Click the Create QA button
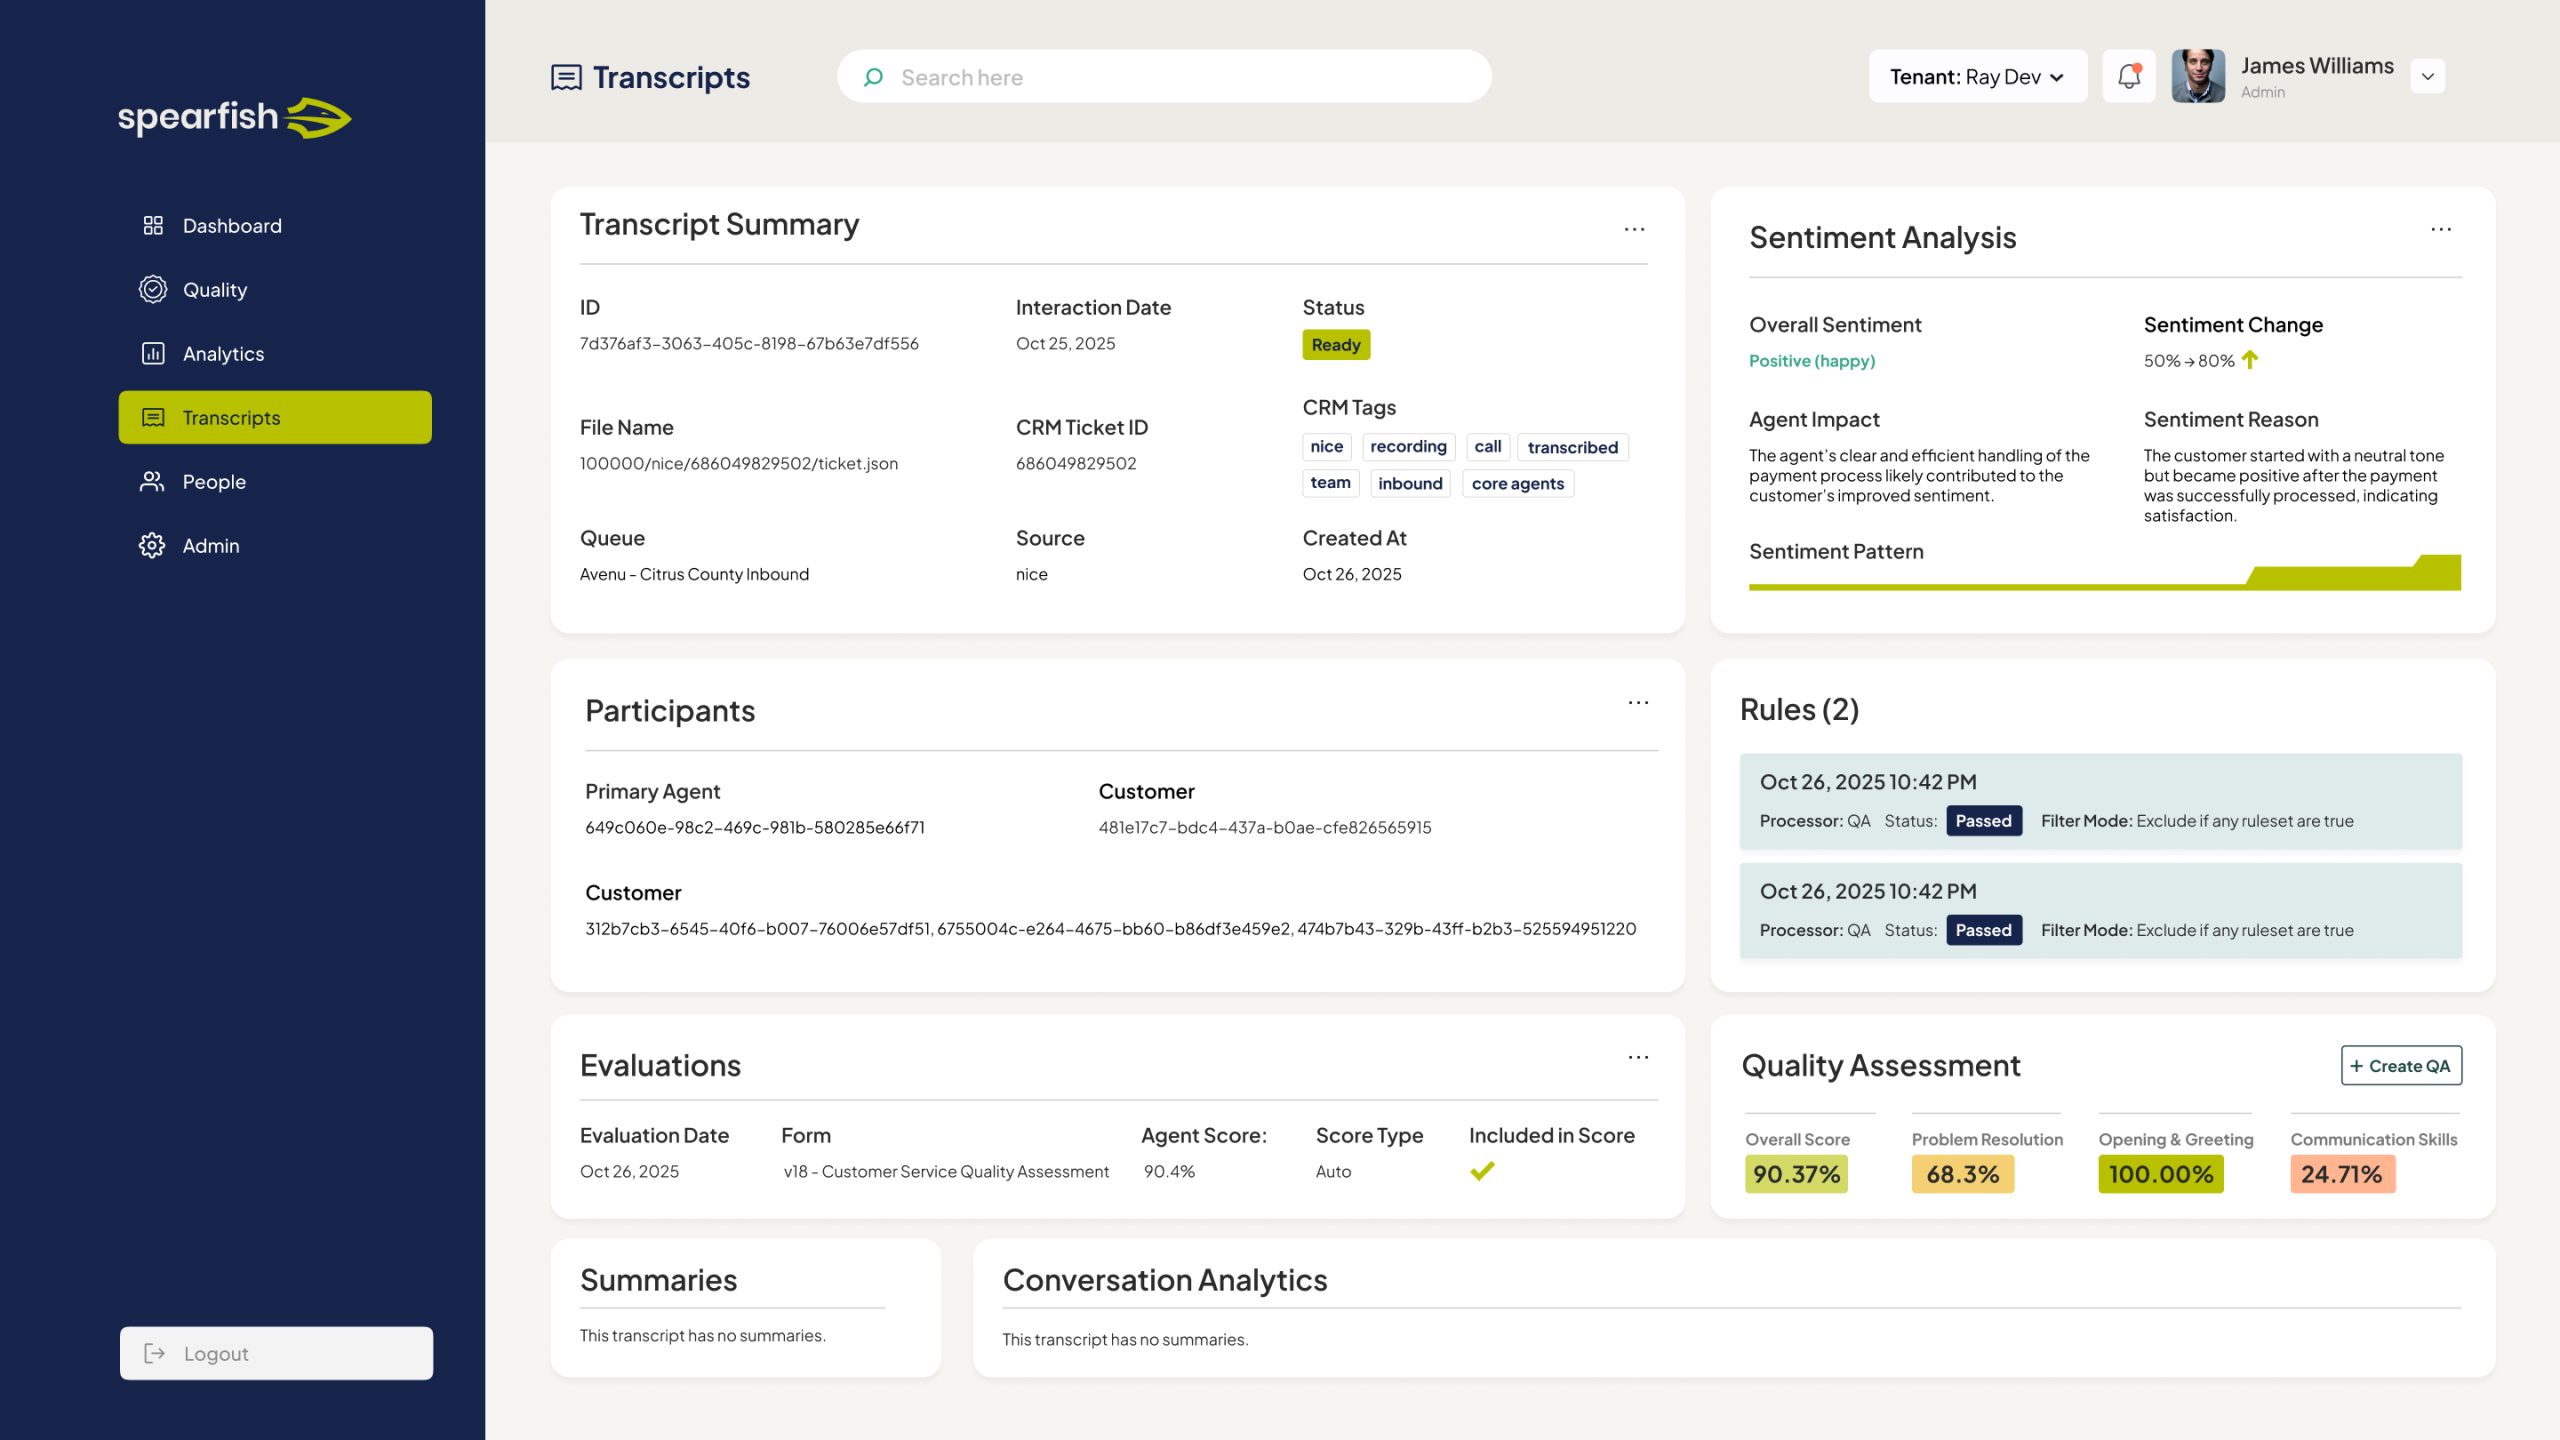The image size is (2560, 1440). 2401,1064
